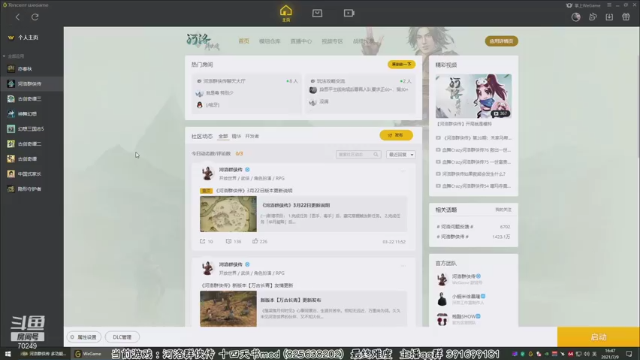Open the DLC管理 button

click(x=122, y=337)
